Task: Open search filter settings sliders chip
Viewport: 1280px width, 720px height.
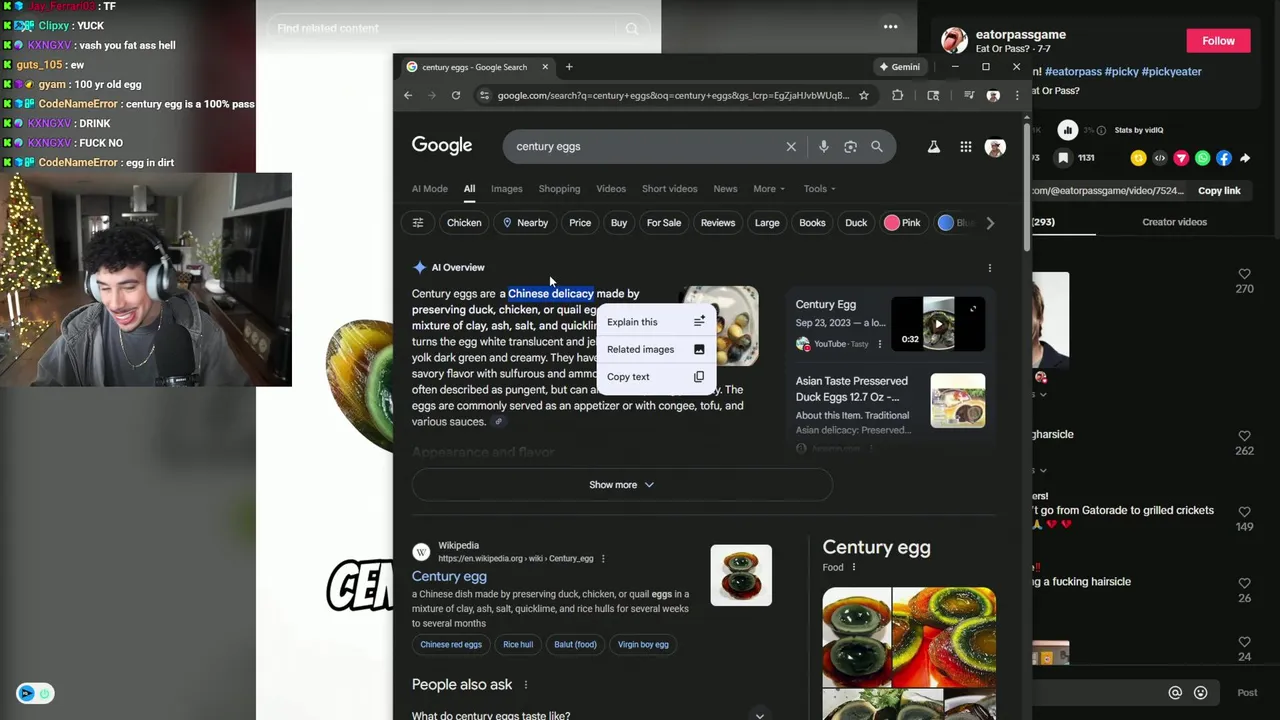Action: [x=418, y=223]
